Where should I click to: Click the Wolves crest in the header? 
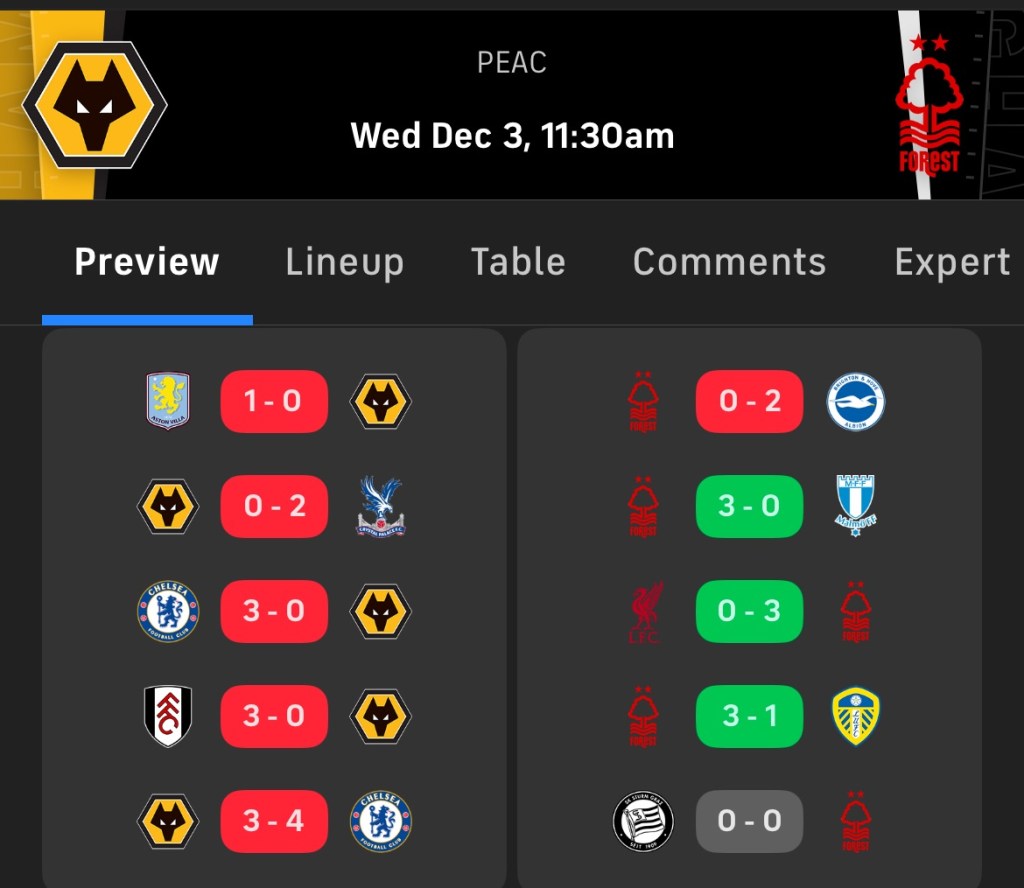[x=95, y=105]
